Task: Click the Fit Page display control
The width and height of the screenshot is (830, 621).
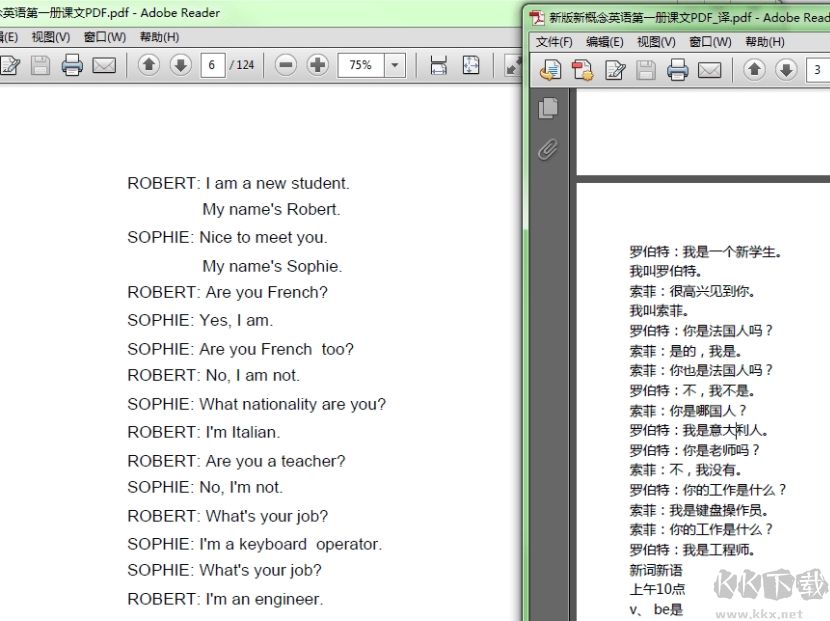Action: (470, 67)
